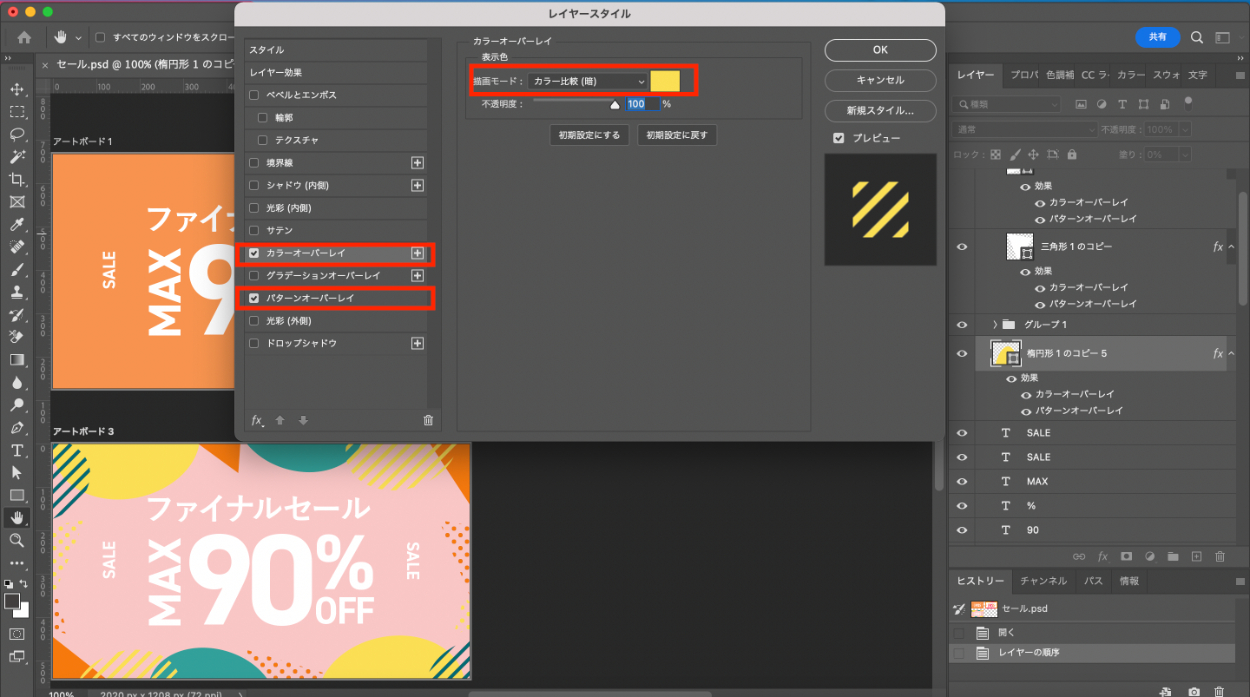This screenshot has height=697, width=1250.
Task: Collapse effects of 楕円形 1 のコピー 5
Action: click(1232, 354)
